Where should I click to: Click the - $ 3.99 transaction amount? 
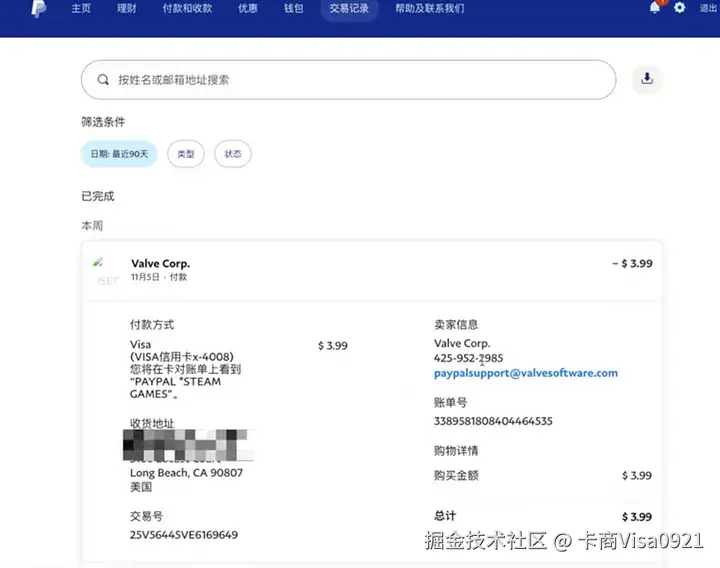tap(632, 264)
